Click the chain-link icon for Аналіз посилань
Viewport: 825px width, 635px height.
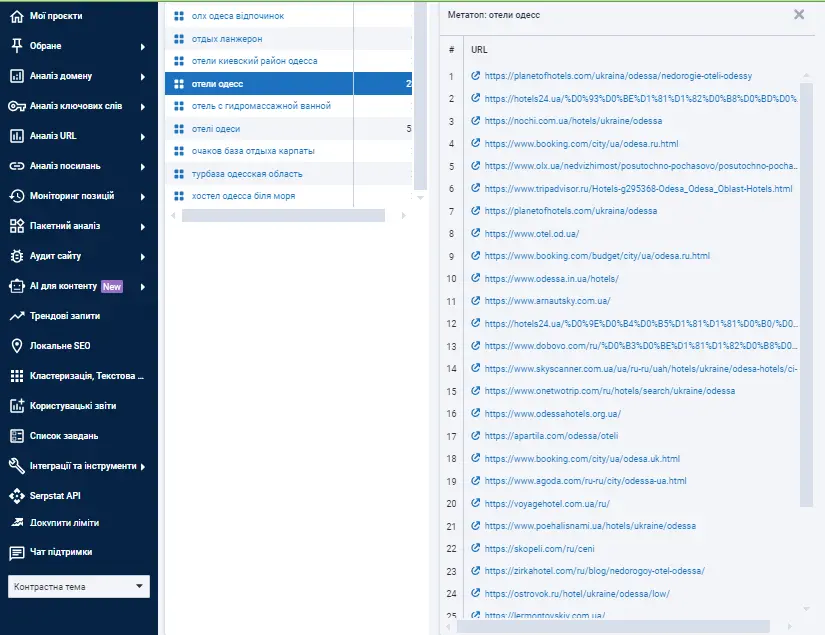[x=17, y=166]
